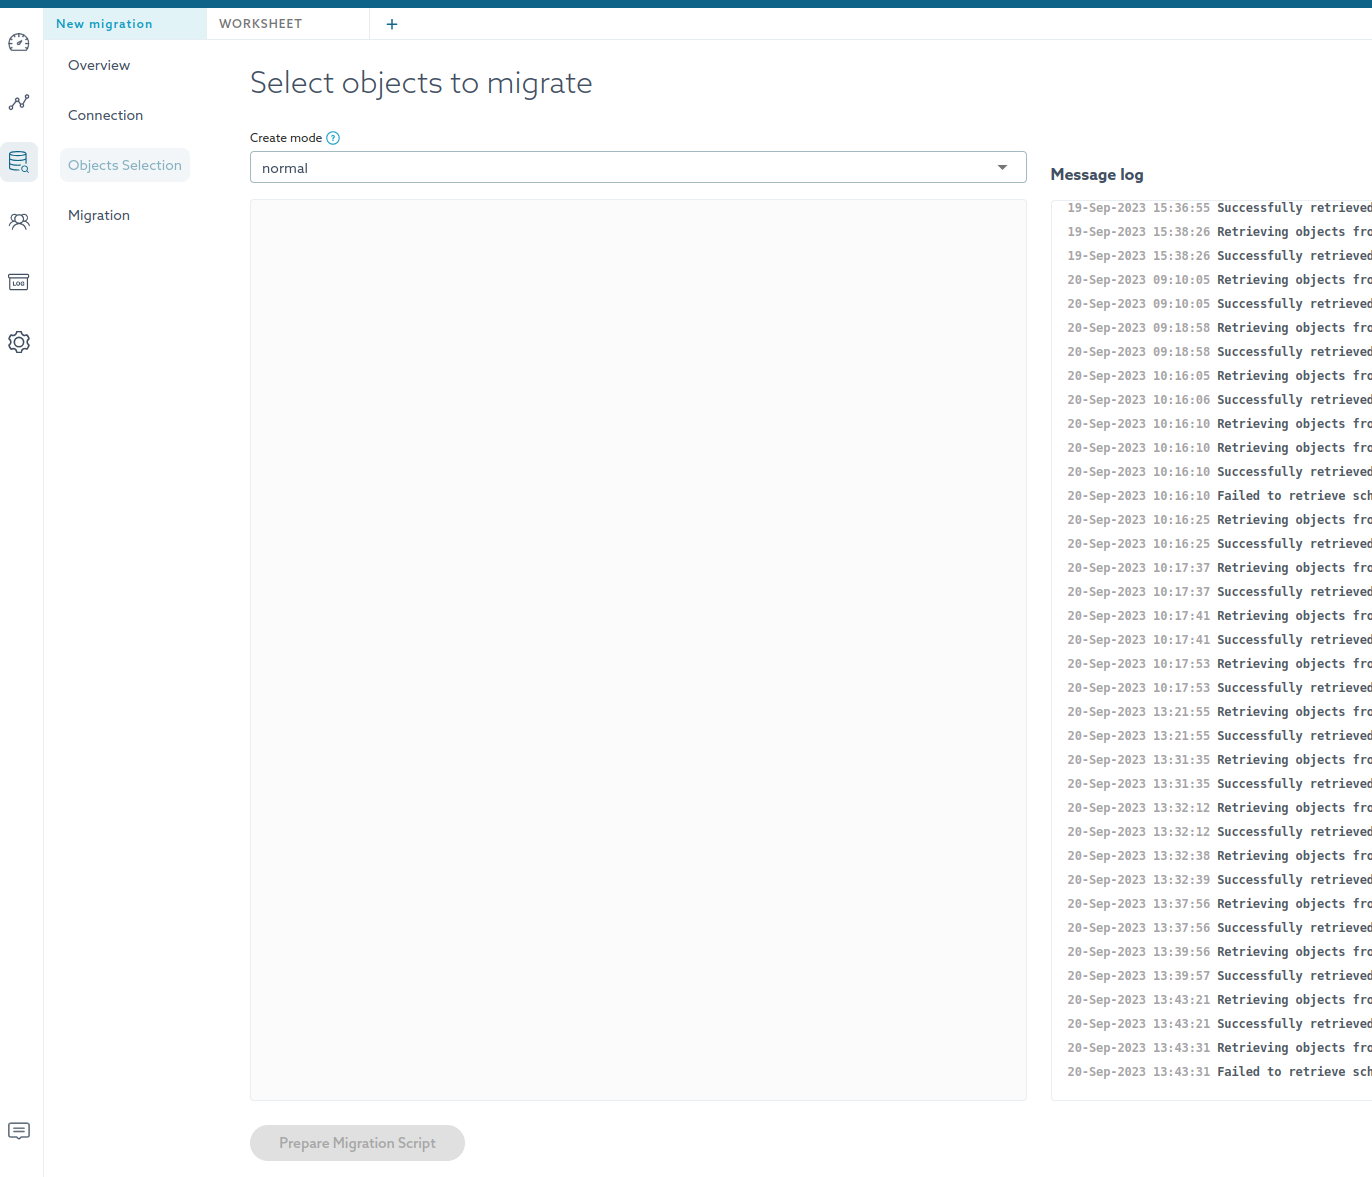
Task: Switch to the WORKSHEET tab
Action: [x=261, y=24]
